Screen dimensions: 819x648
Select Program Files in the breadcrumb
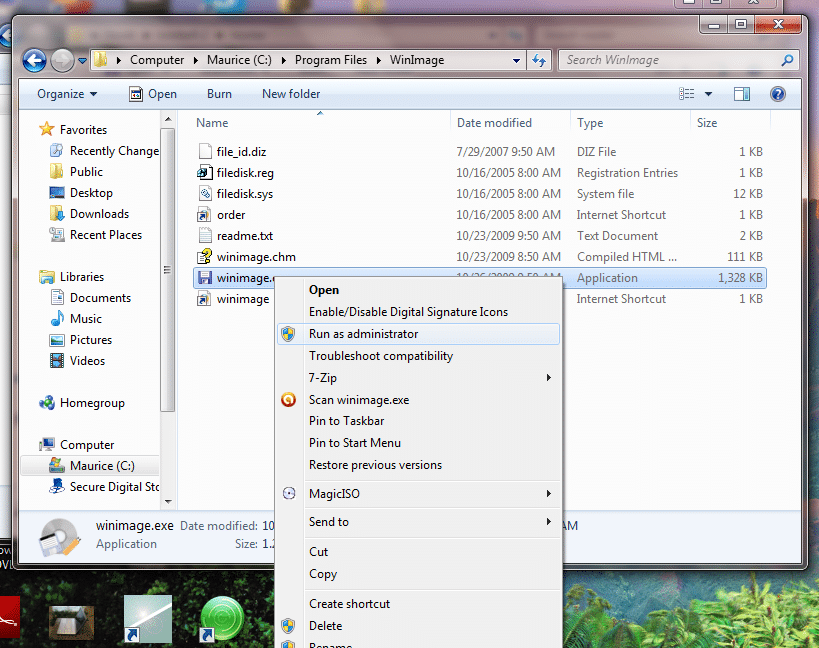coord(331,60)
